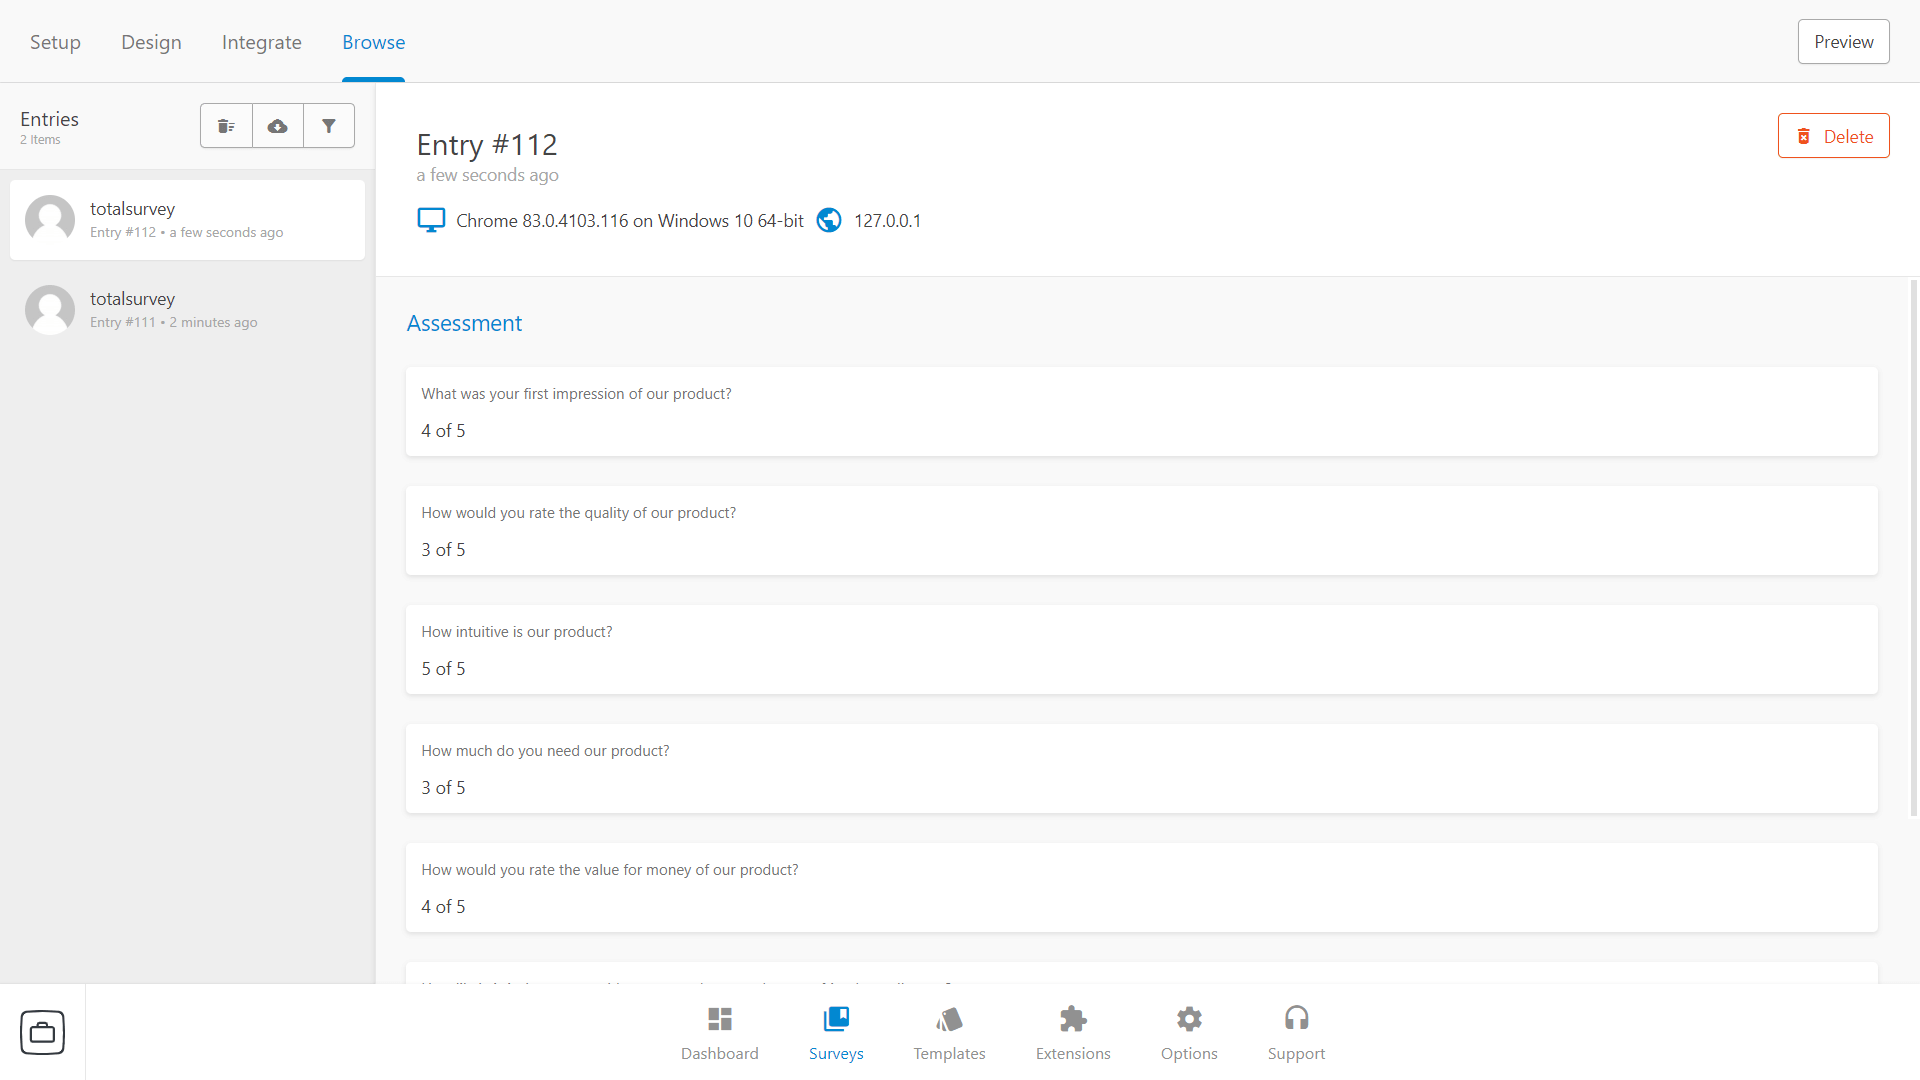The image size is (1920, 1080).
Task: Click the upload/export entries icon
Action: [x=278, y=125]
